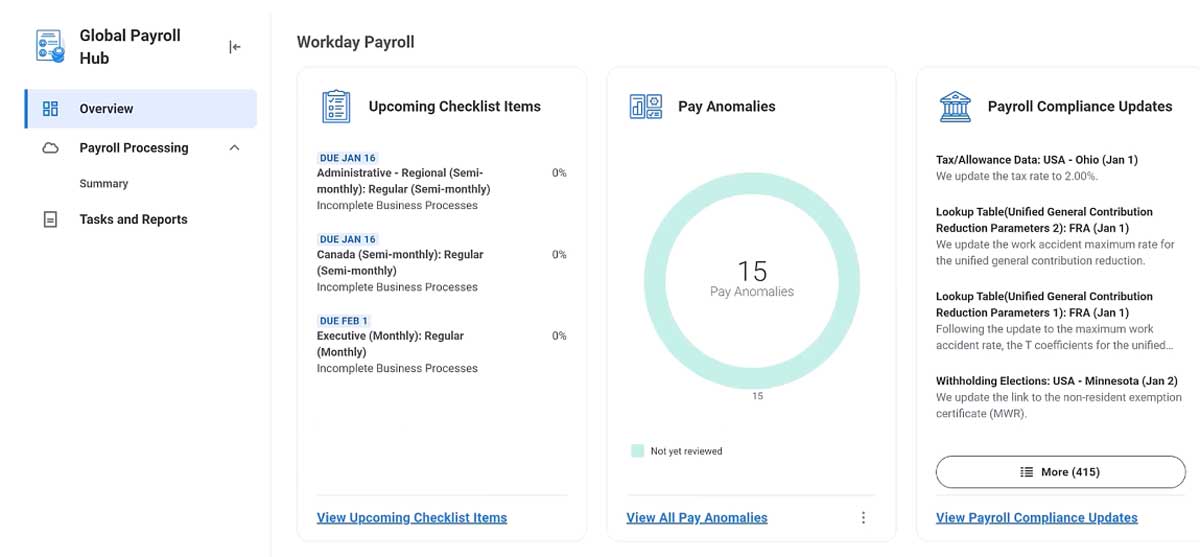The image size is (1200, 557).
Task: Click the Not yet reviewed legend swatch
Action: pos(637,451)
